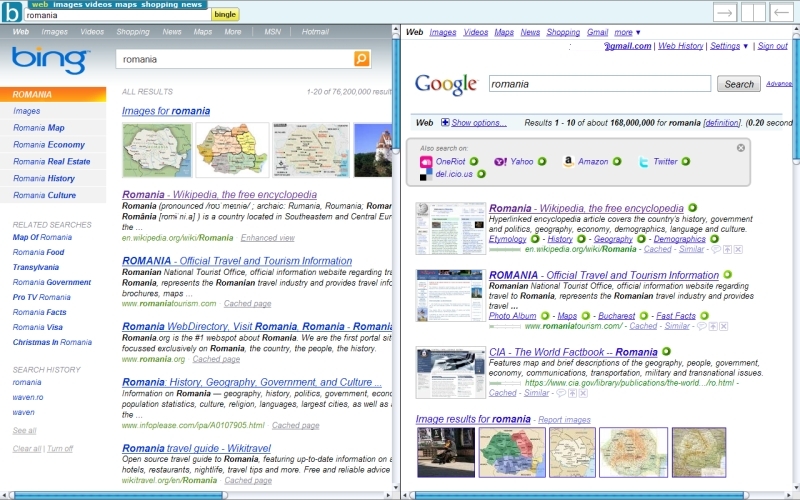Select the split-view pane layout button
This screenshot has height=500, width=800.
point(753,13)
